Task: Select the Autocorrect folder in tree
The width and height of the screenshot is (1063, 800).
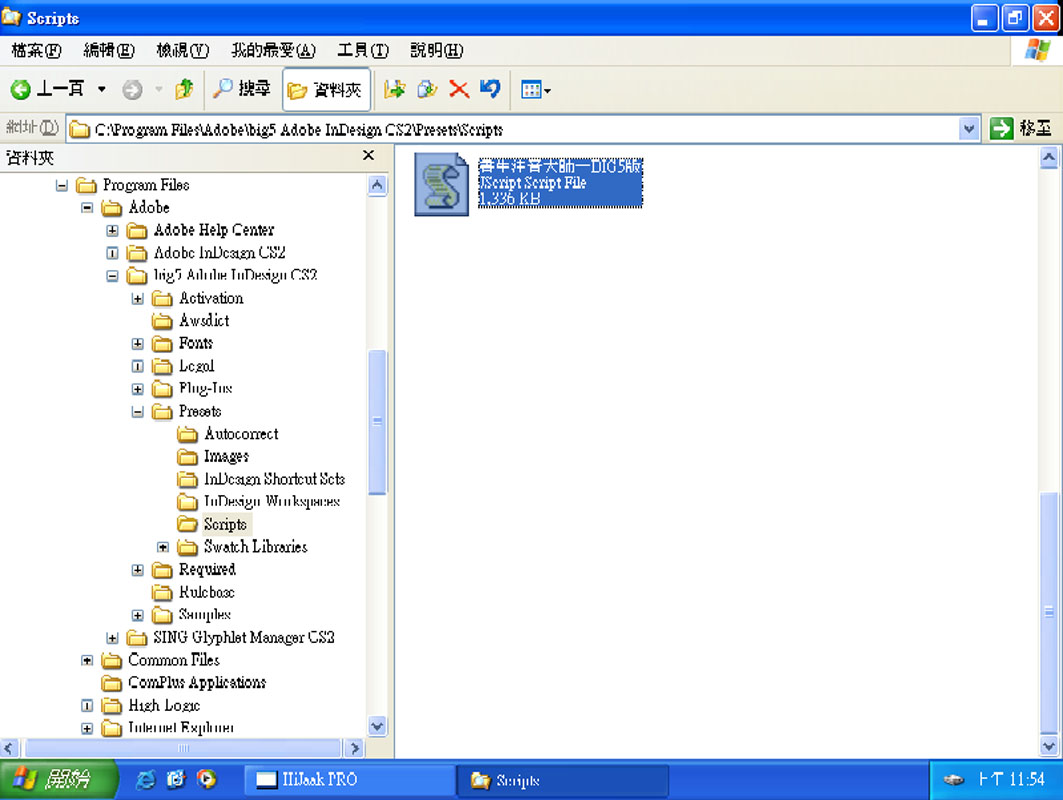Action: [x=240, y=434]
